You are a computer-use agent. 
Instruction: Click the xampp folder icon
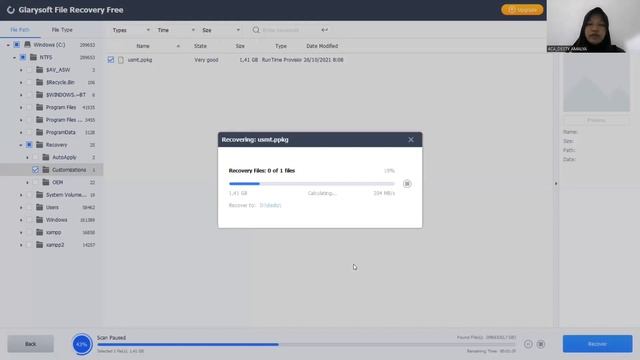40,232
